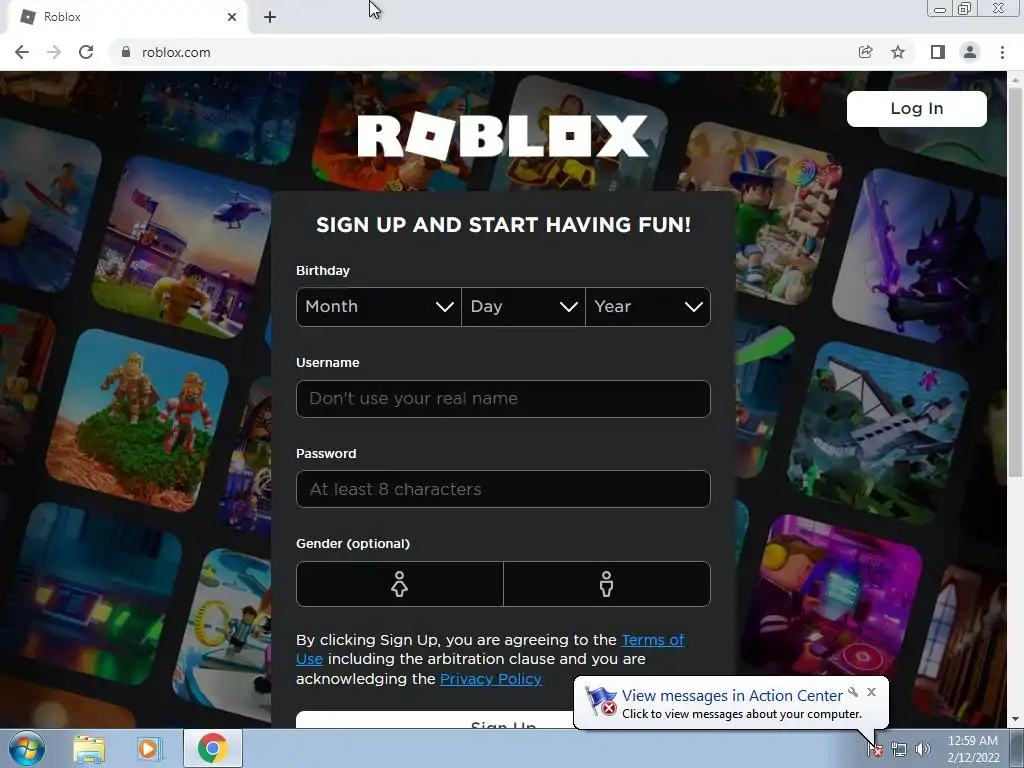Image resolution: width=1024 pixels, height=768 pixels.
Task: Select the Roblox browser tab
Action: tap(127, 17)
